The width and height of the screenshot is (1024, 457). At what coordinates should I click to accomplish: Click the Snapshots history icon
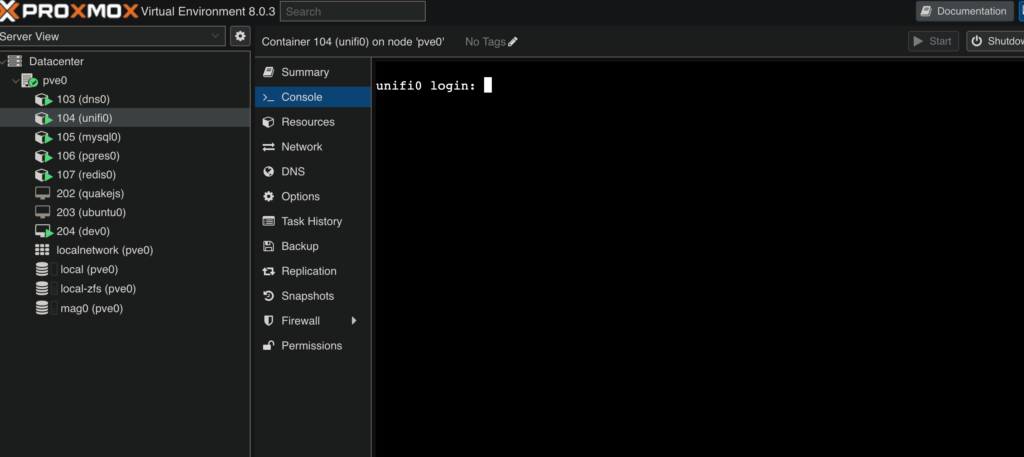click(x=268, y=296)
